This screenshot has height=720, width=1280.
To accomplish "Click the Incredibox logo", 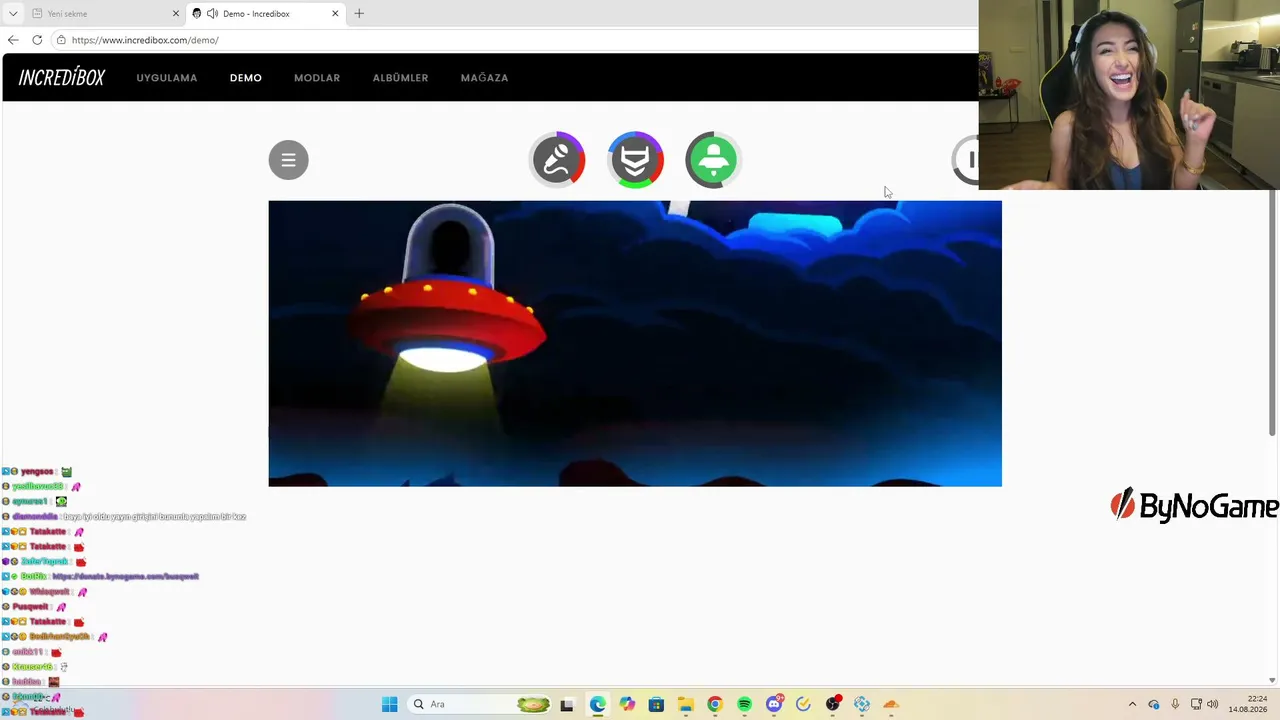I will pyautogui.click(x=61, y=78).
